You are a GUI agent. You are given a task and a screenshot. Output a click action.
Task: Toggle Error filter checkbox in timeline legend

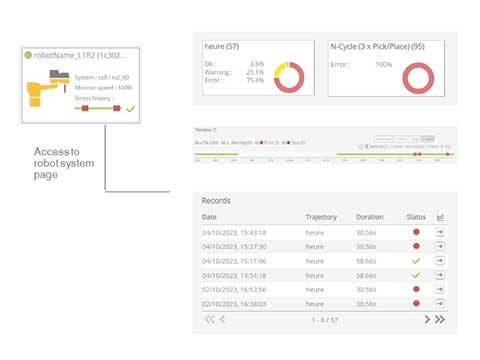click(257, 143)
